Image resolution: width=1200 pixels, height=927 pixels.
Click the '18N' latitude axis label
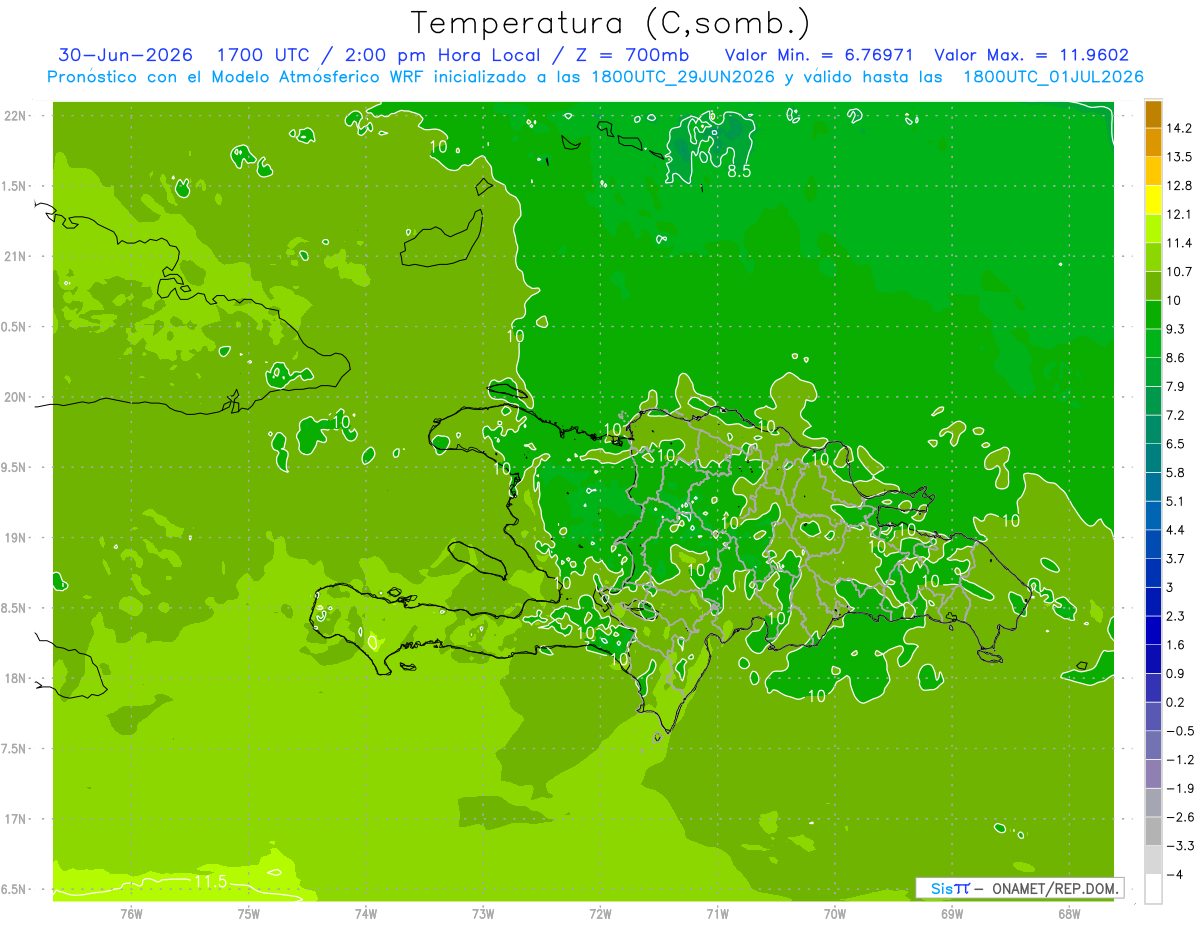[x=17, y=678]
